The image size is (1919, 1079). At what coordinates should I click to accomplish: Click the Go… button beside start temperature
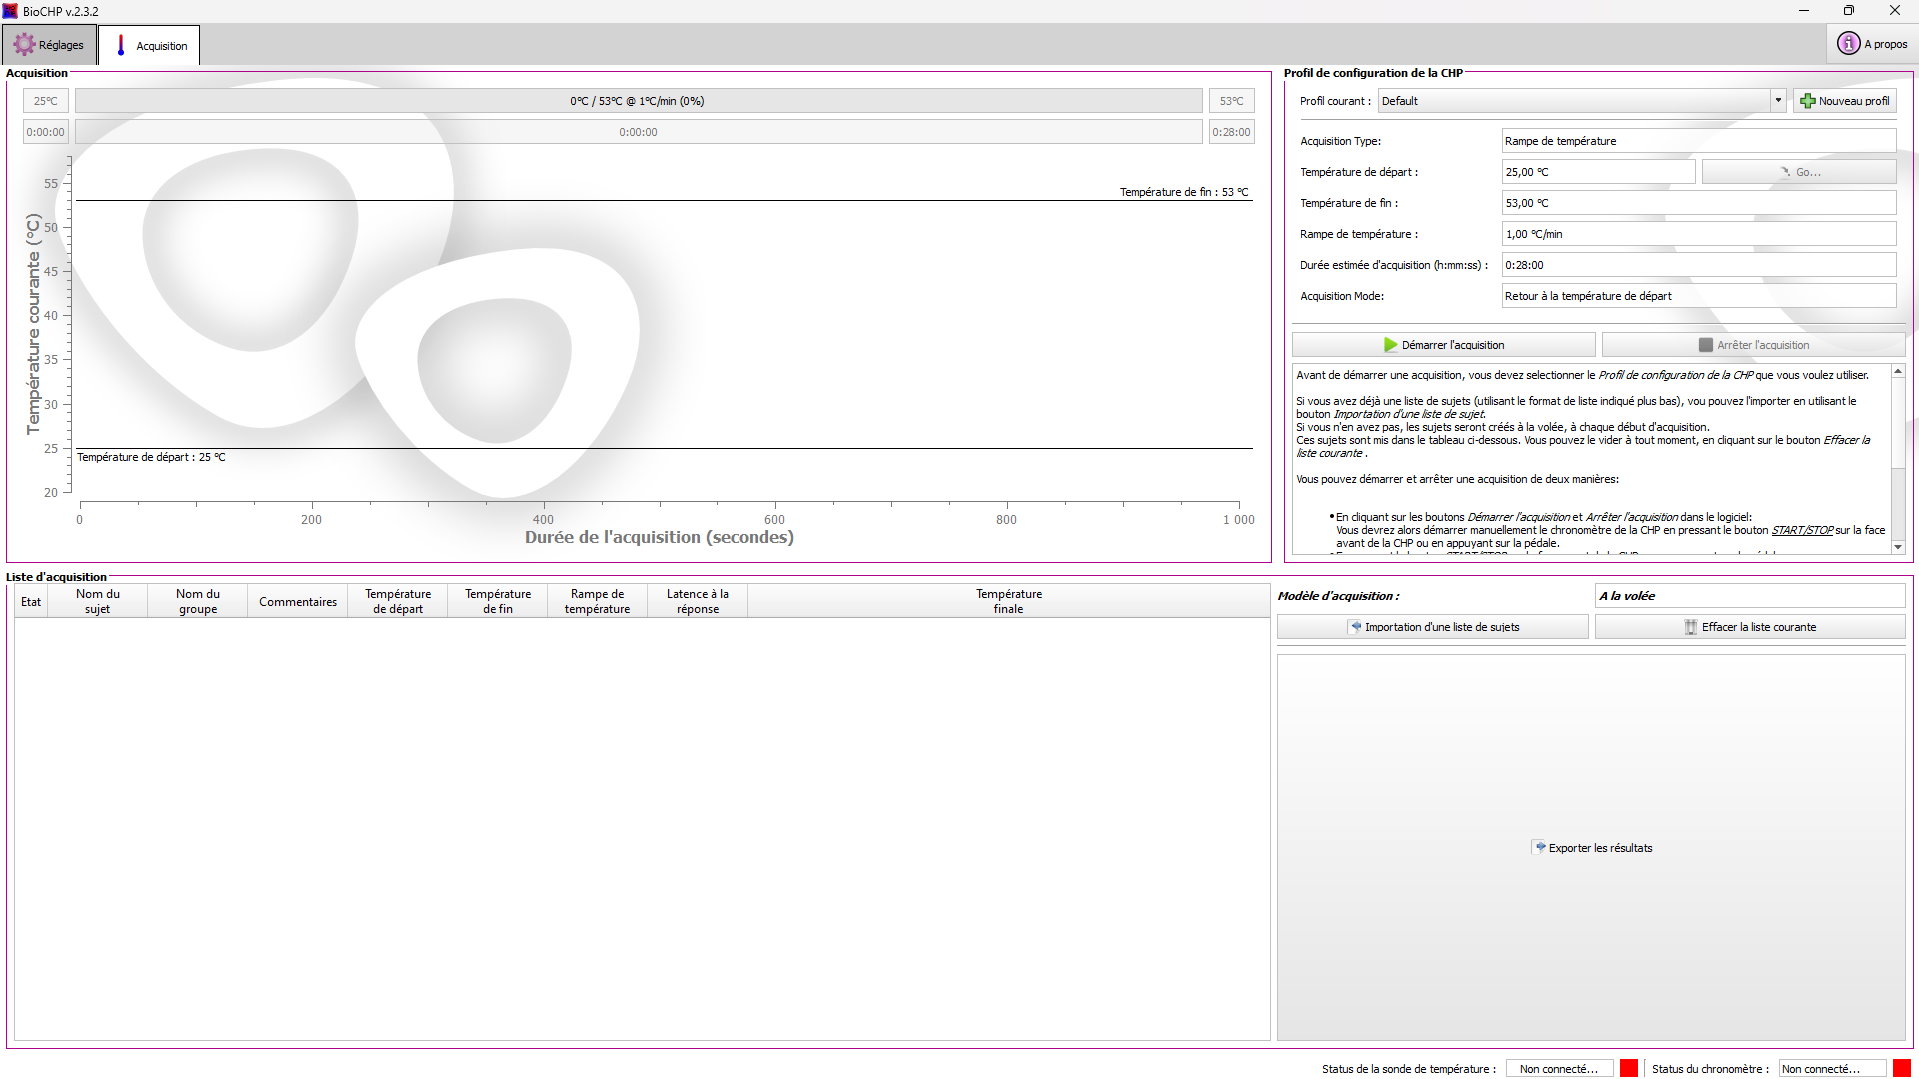point(1798,172)
